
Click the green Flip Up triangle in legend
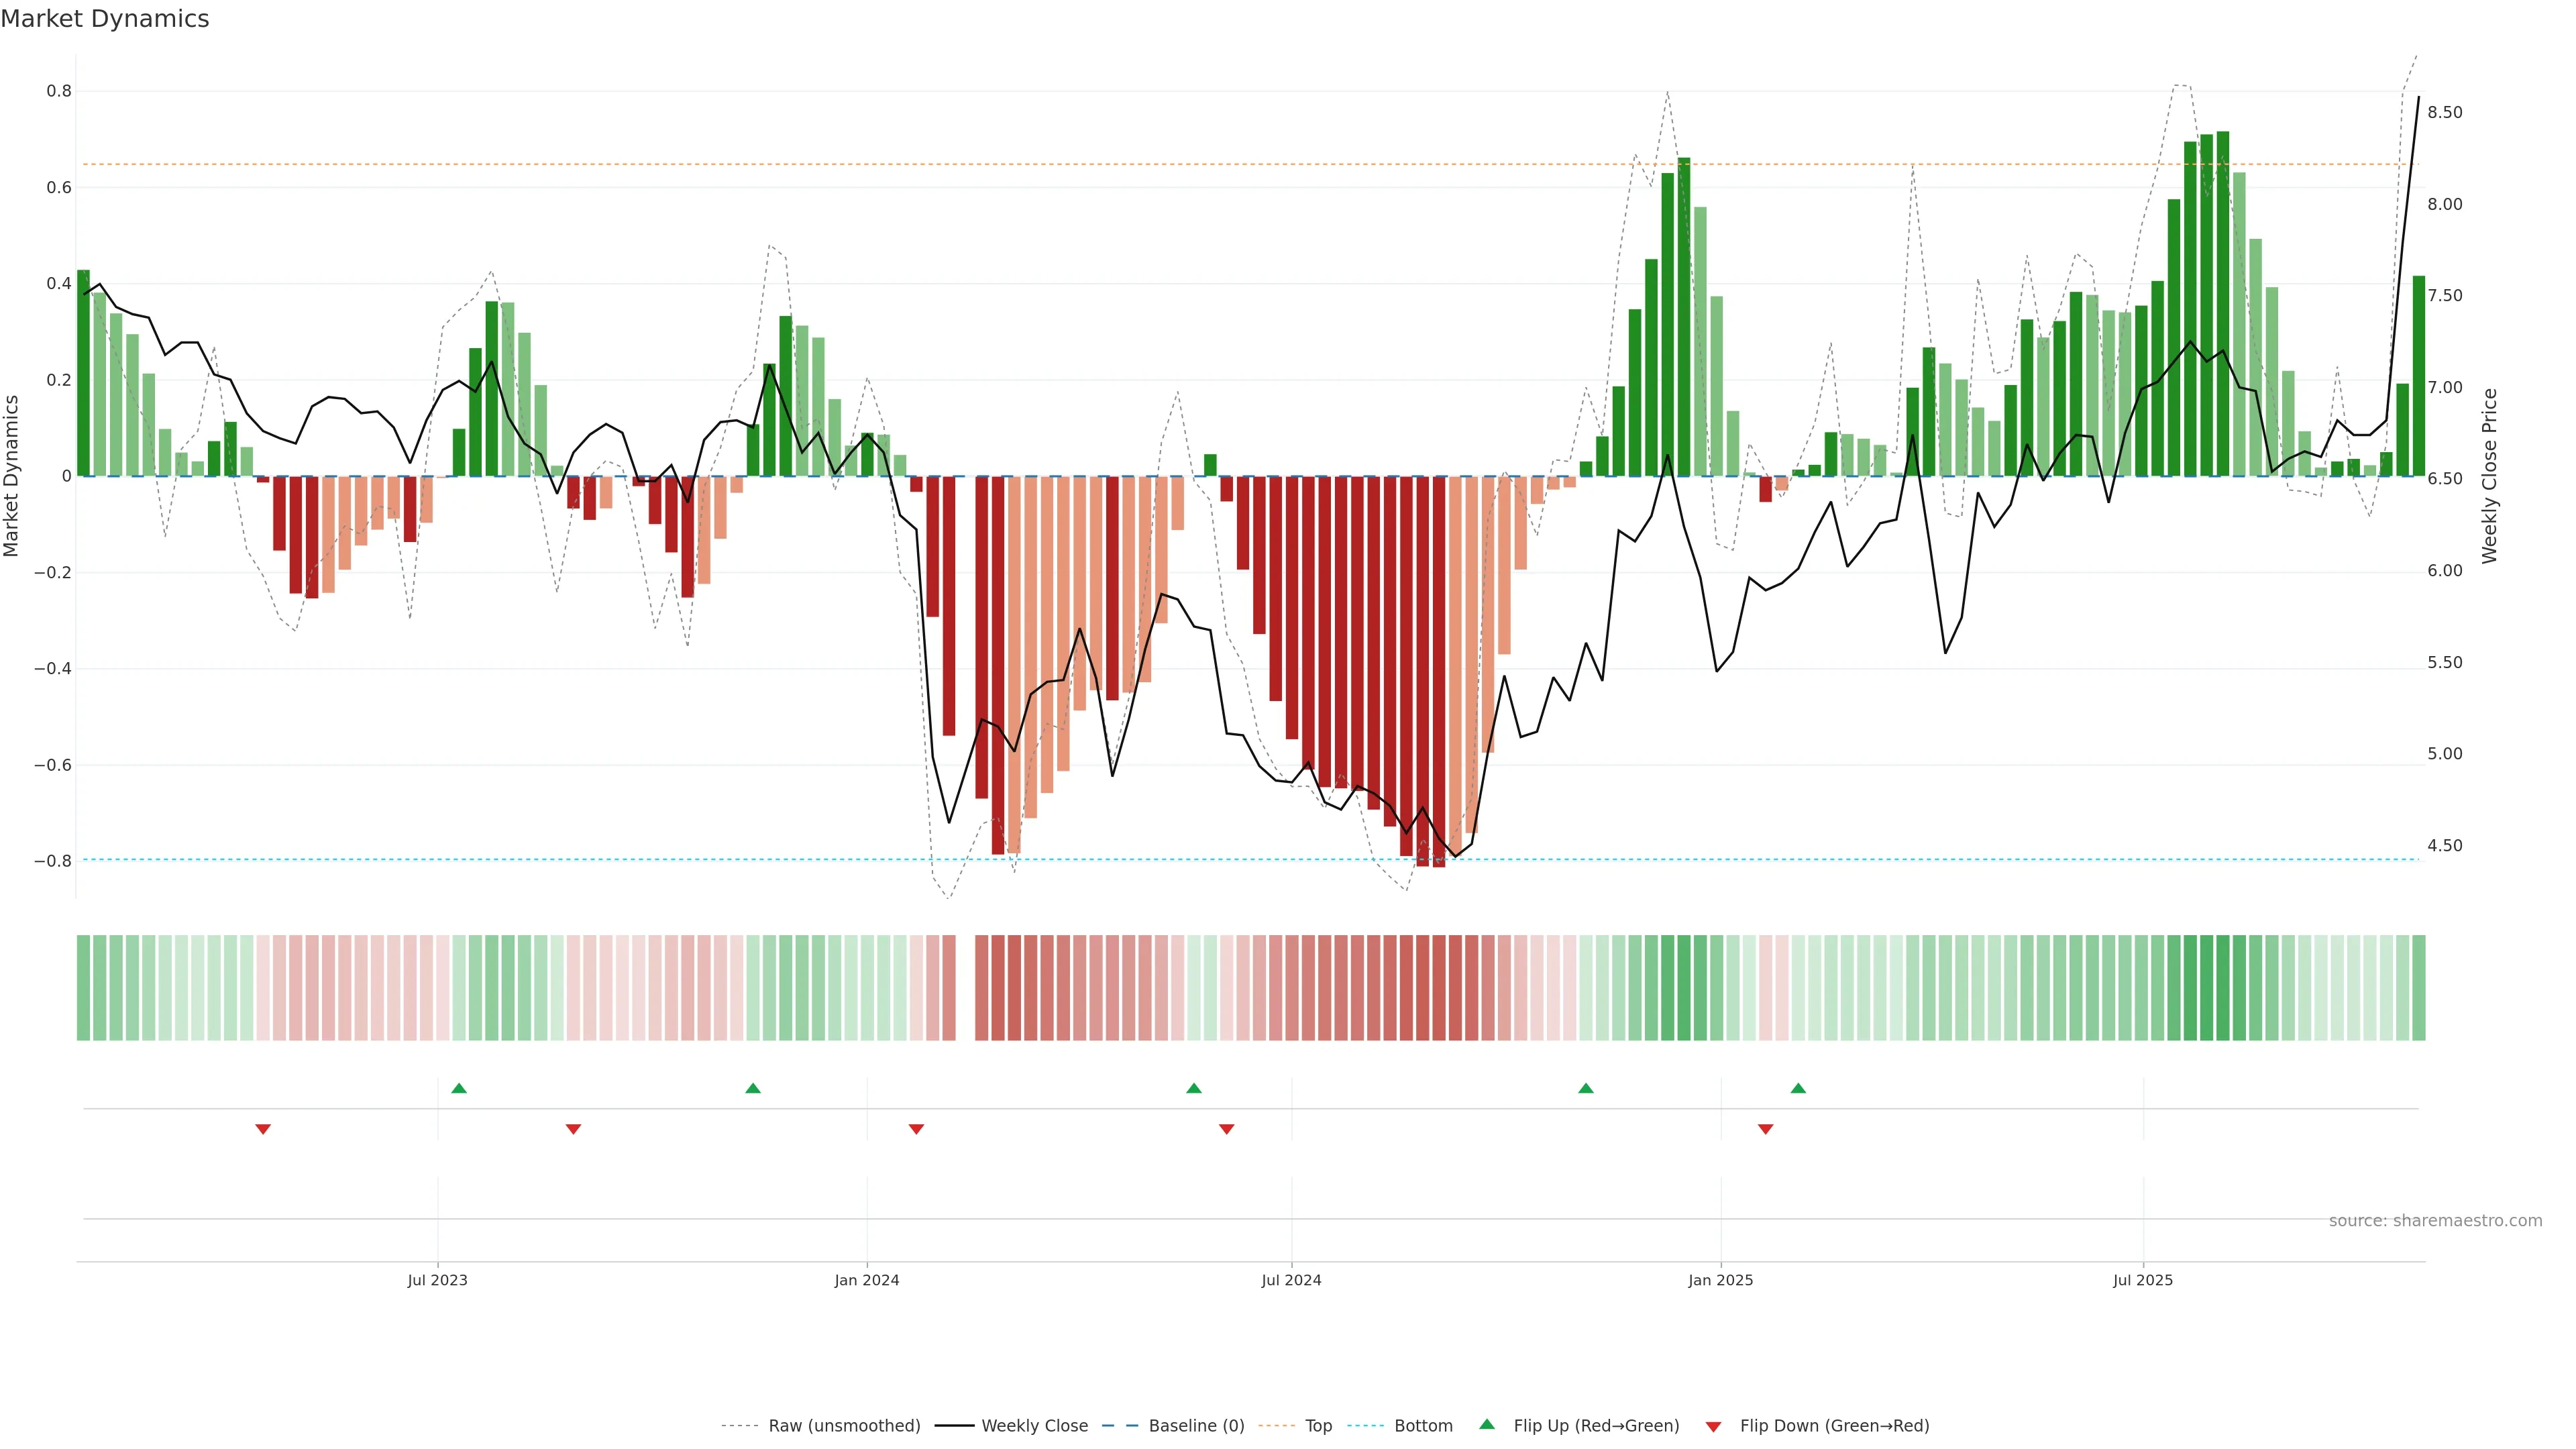click(x=1487, y=1424)
